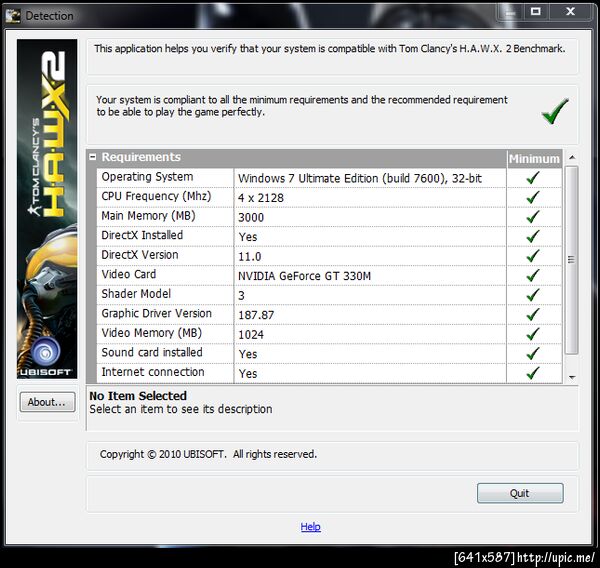Click the DirectX Version checkmark icon

(x=532, y=256)
